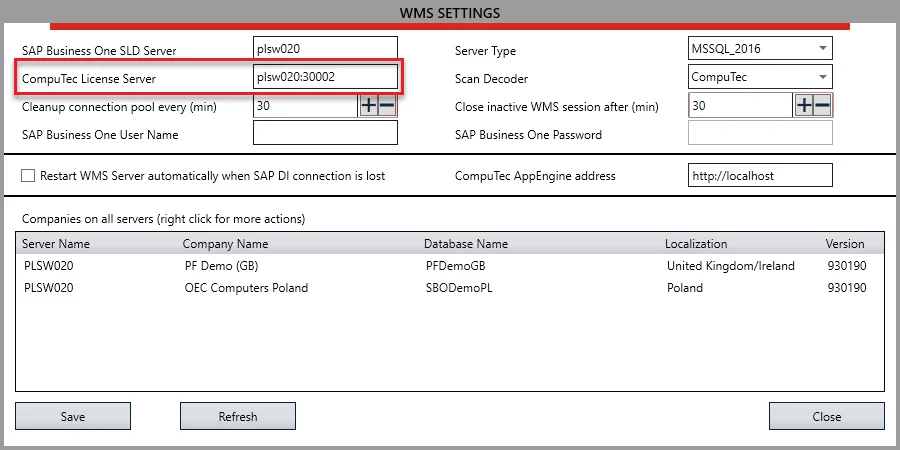
Task: Sort by the Company Name column header
Action: click(225, 243)
